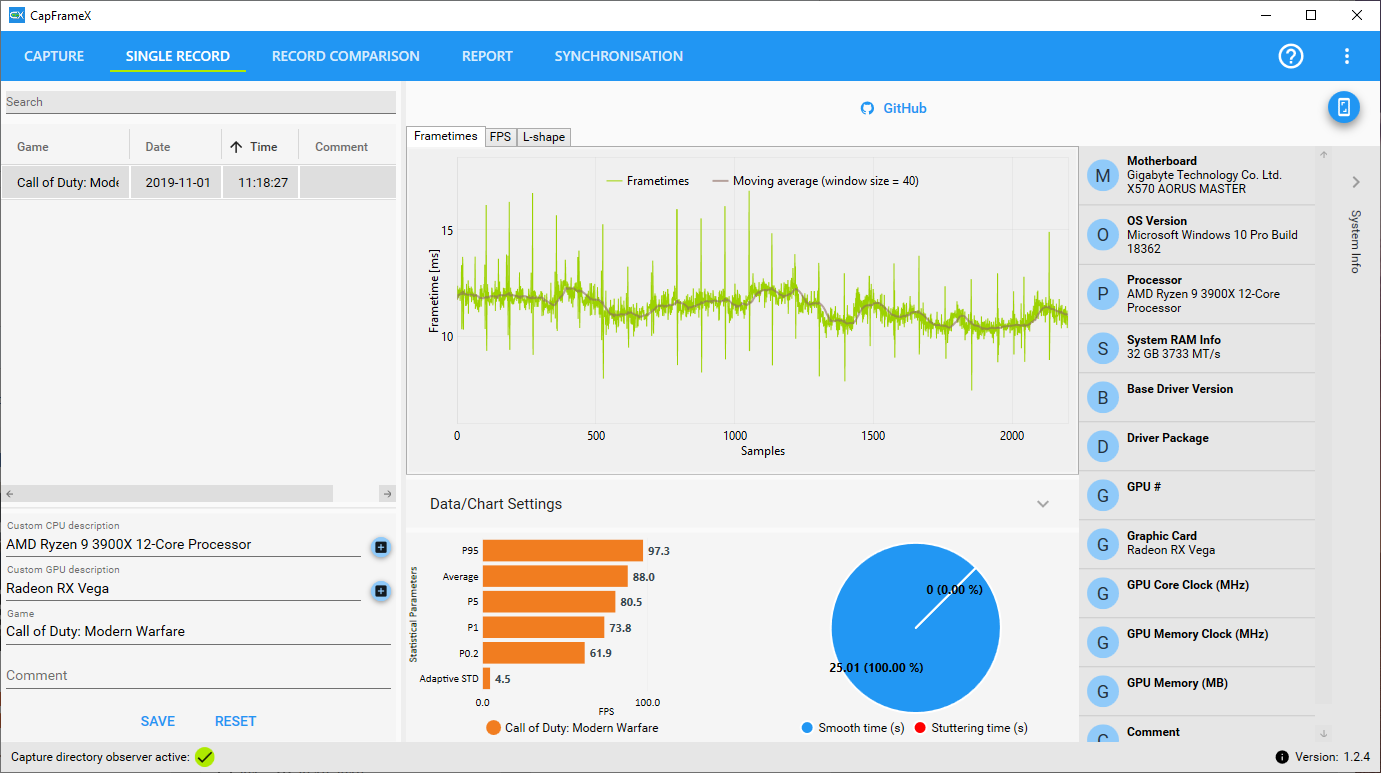Click the GPU Memory Clock G icon
Screen dimensions: 1381x773
coord(1103,642)
